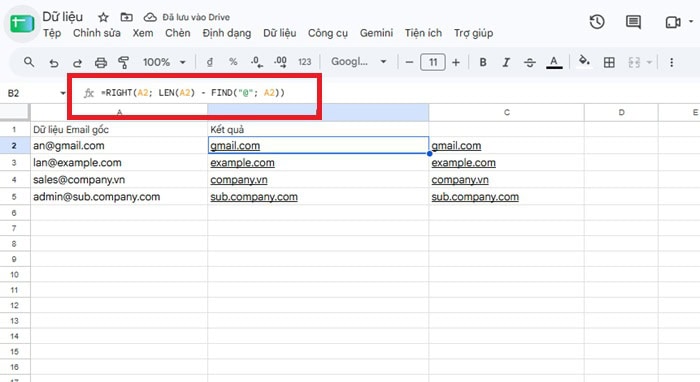700x382 pixels.
Task: Select cell an@gmail.com
Action: pyautogui.click(x=119, y=145)
